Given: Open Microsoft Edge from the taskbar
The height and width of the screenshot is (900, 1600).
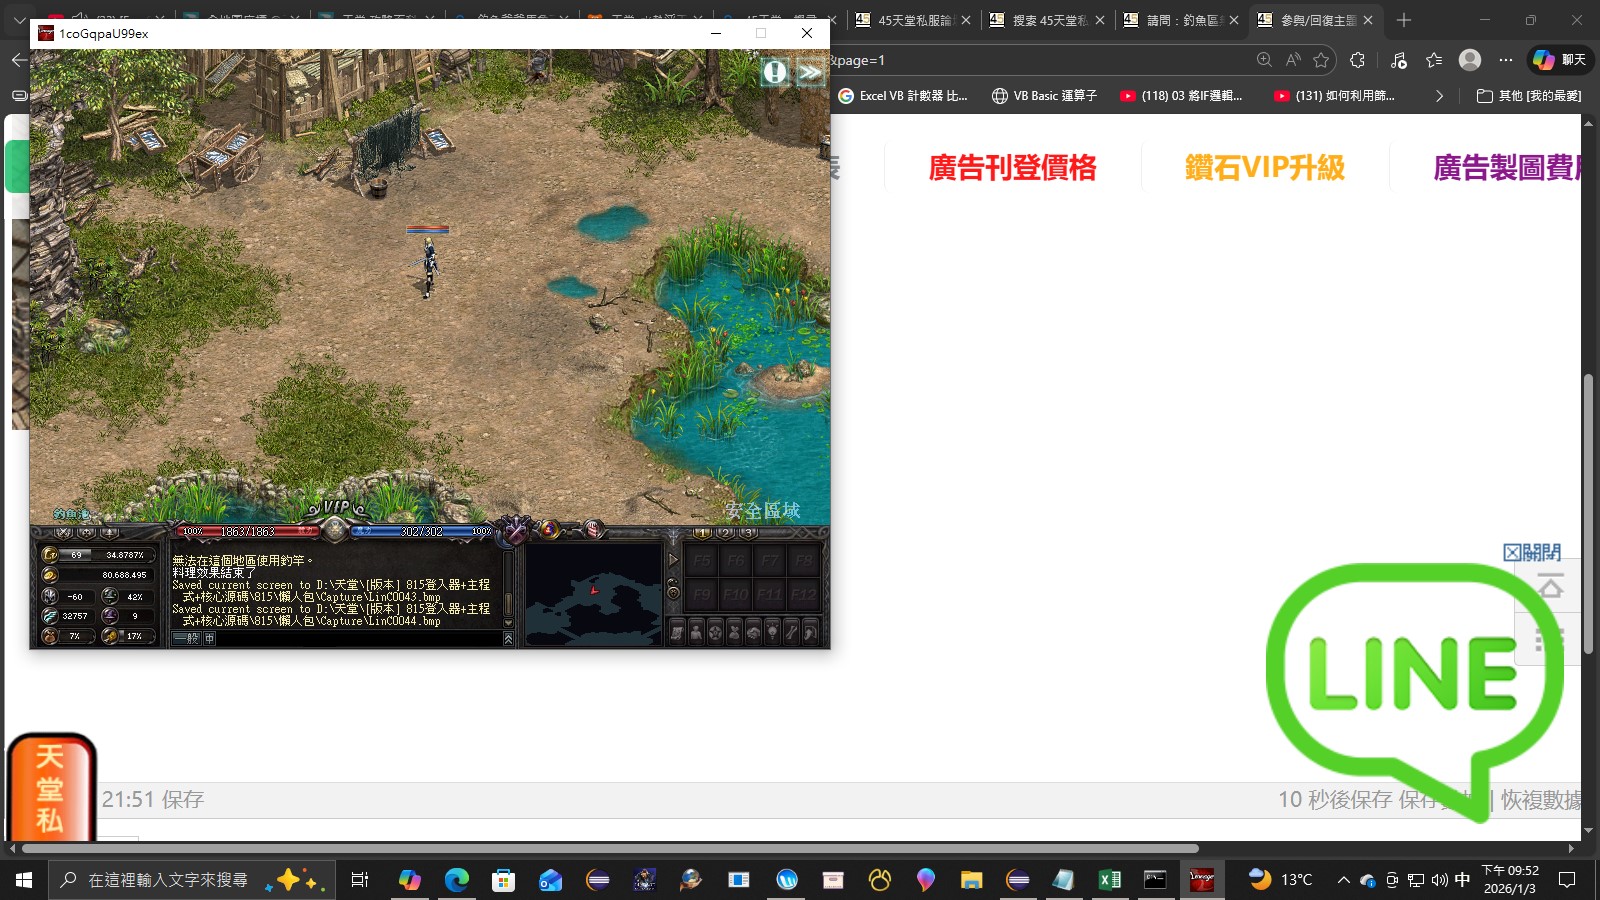Looking at the screenshot, I should (456, 880).
